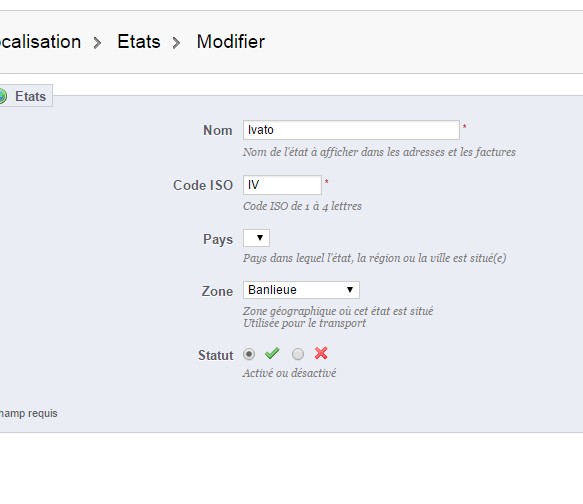Select the Etats fieldset tab label

pos(30,97)
